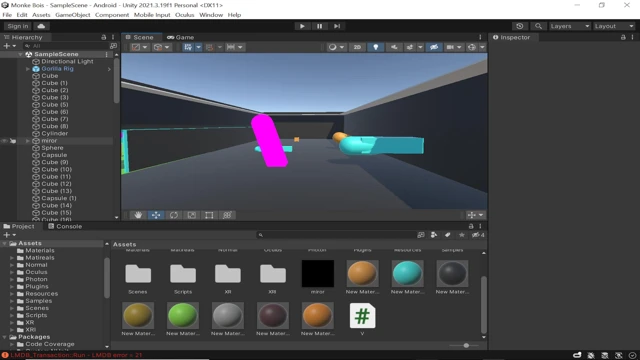Open the Layers dropdown
This screenshot has width=640, height=360.
point(569,26)
